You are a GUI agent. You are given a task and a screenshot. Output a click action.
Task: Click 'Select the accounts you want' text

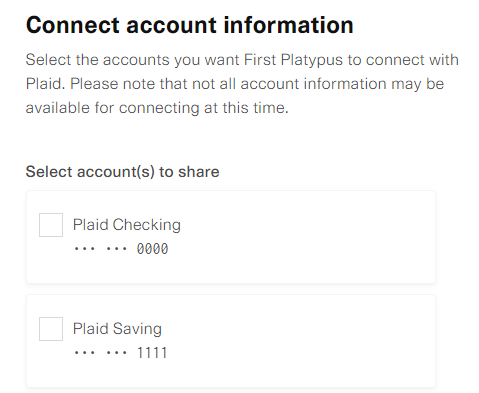(133, 60)
